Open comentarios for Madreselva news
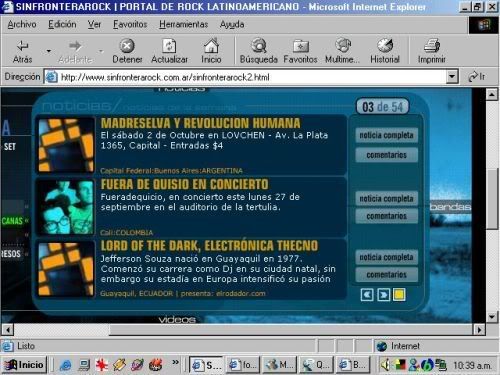 pos(386,155)
